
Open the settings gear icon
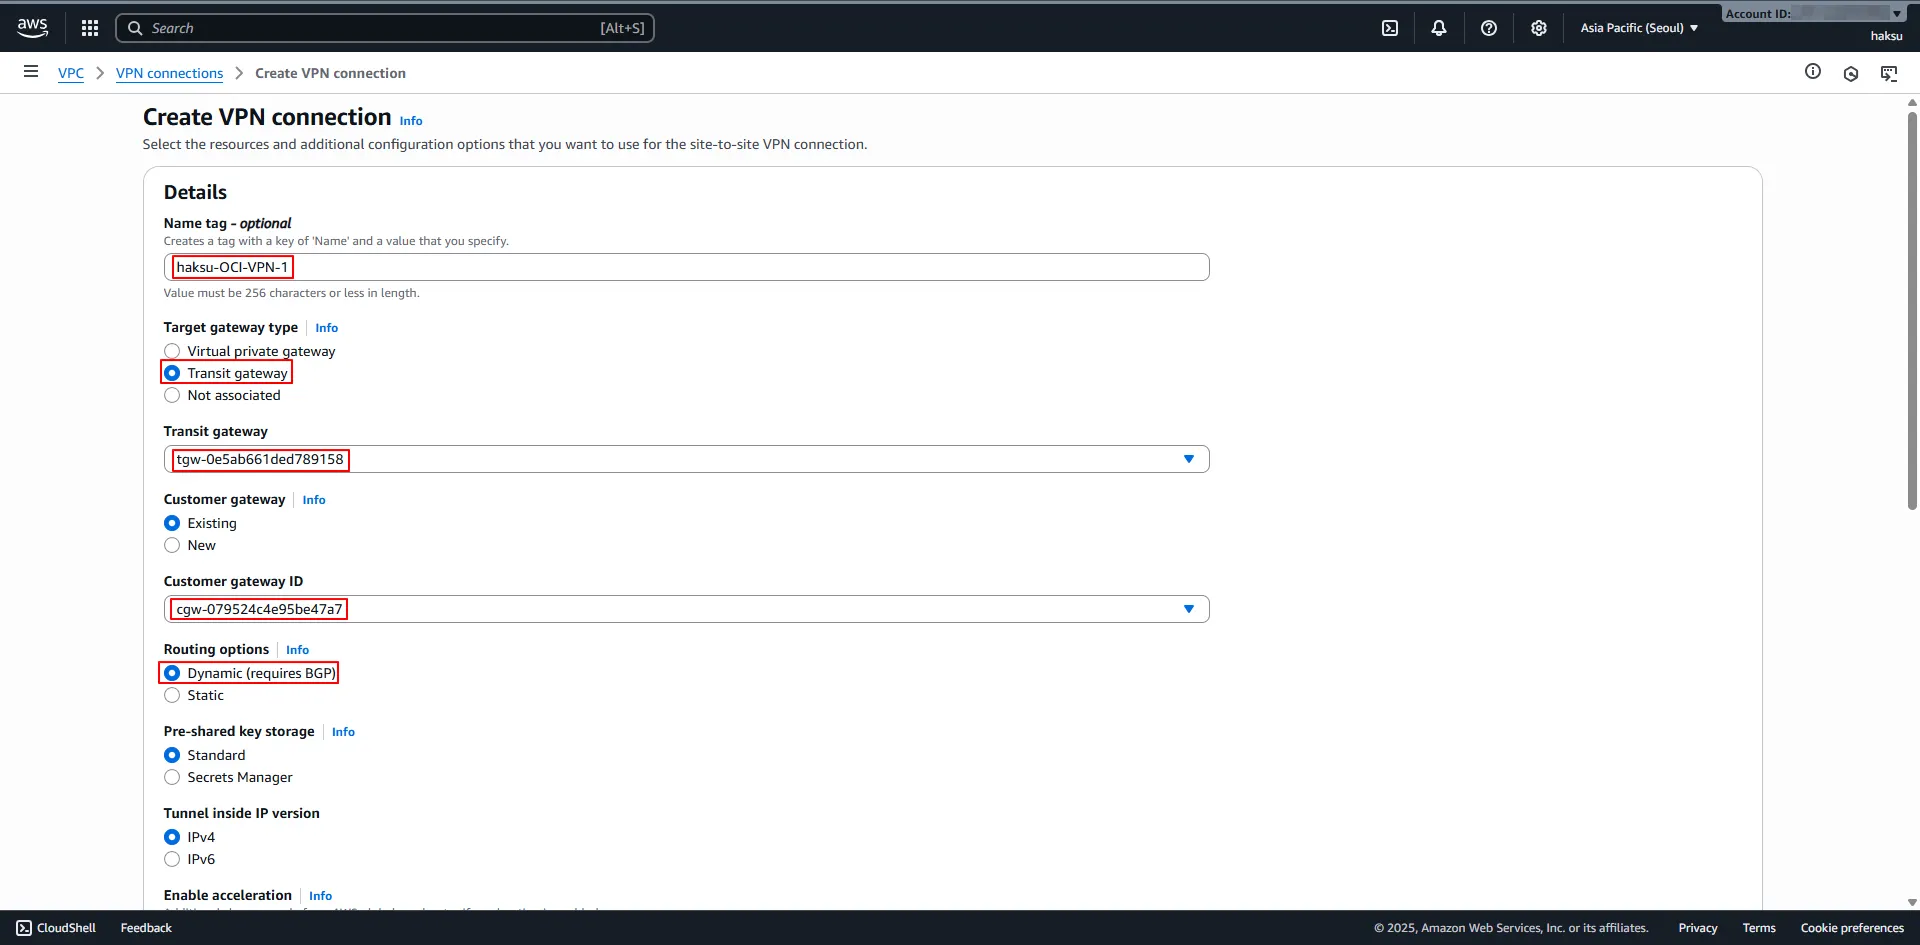coord(1539,28)
